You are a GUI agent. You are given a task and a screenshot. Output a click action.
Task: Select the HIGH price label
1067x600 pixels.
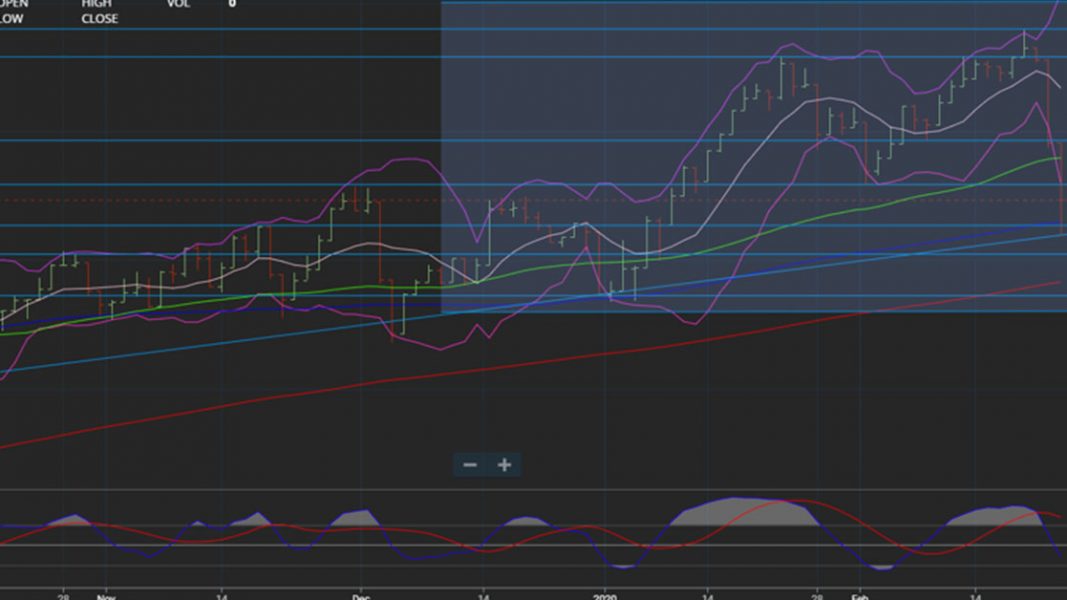(97, 4)
